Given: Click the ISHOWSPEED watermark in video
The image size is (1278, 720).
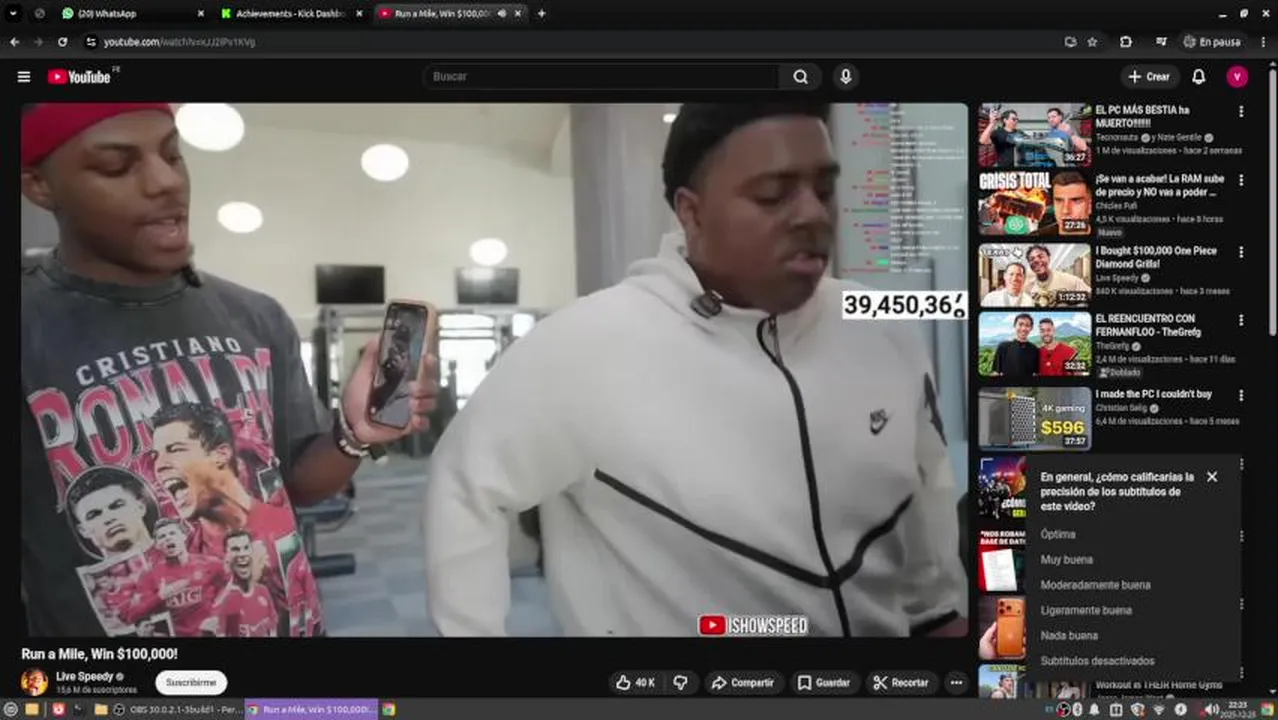Looking at the screenshot, I should pos(753,625).
